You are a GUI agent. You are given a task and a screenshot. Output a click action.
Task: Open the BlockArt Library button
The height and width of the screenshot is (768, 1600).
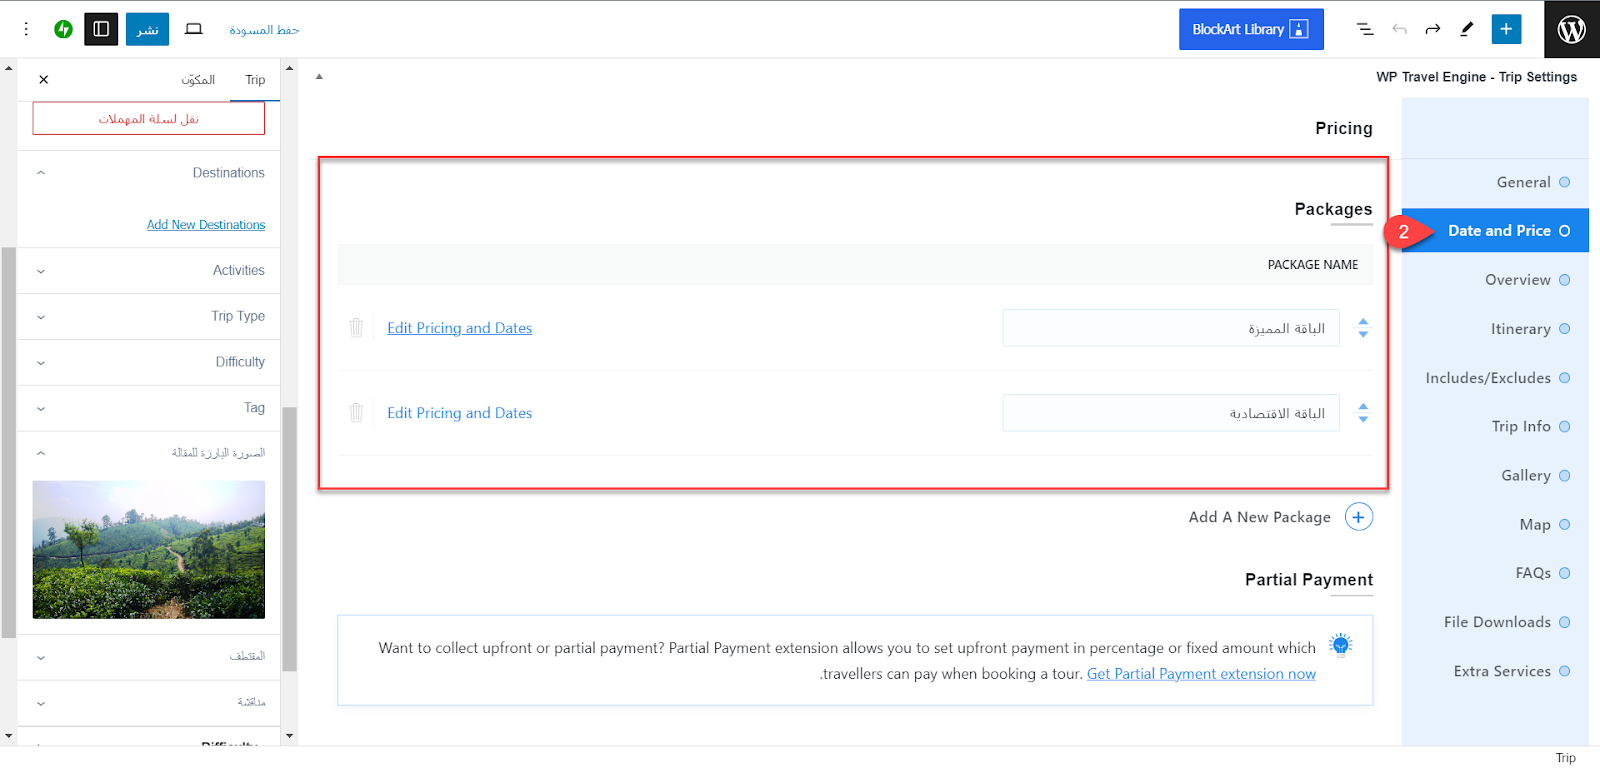[1250, 29]
